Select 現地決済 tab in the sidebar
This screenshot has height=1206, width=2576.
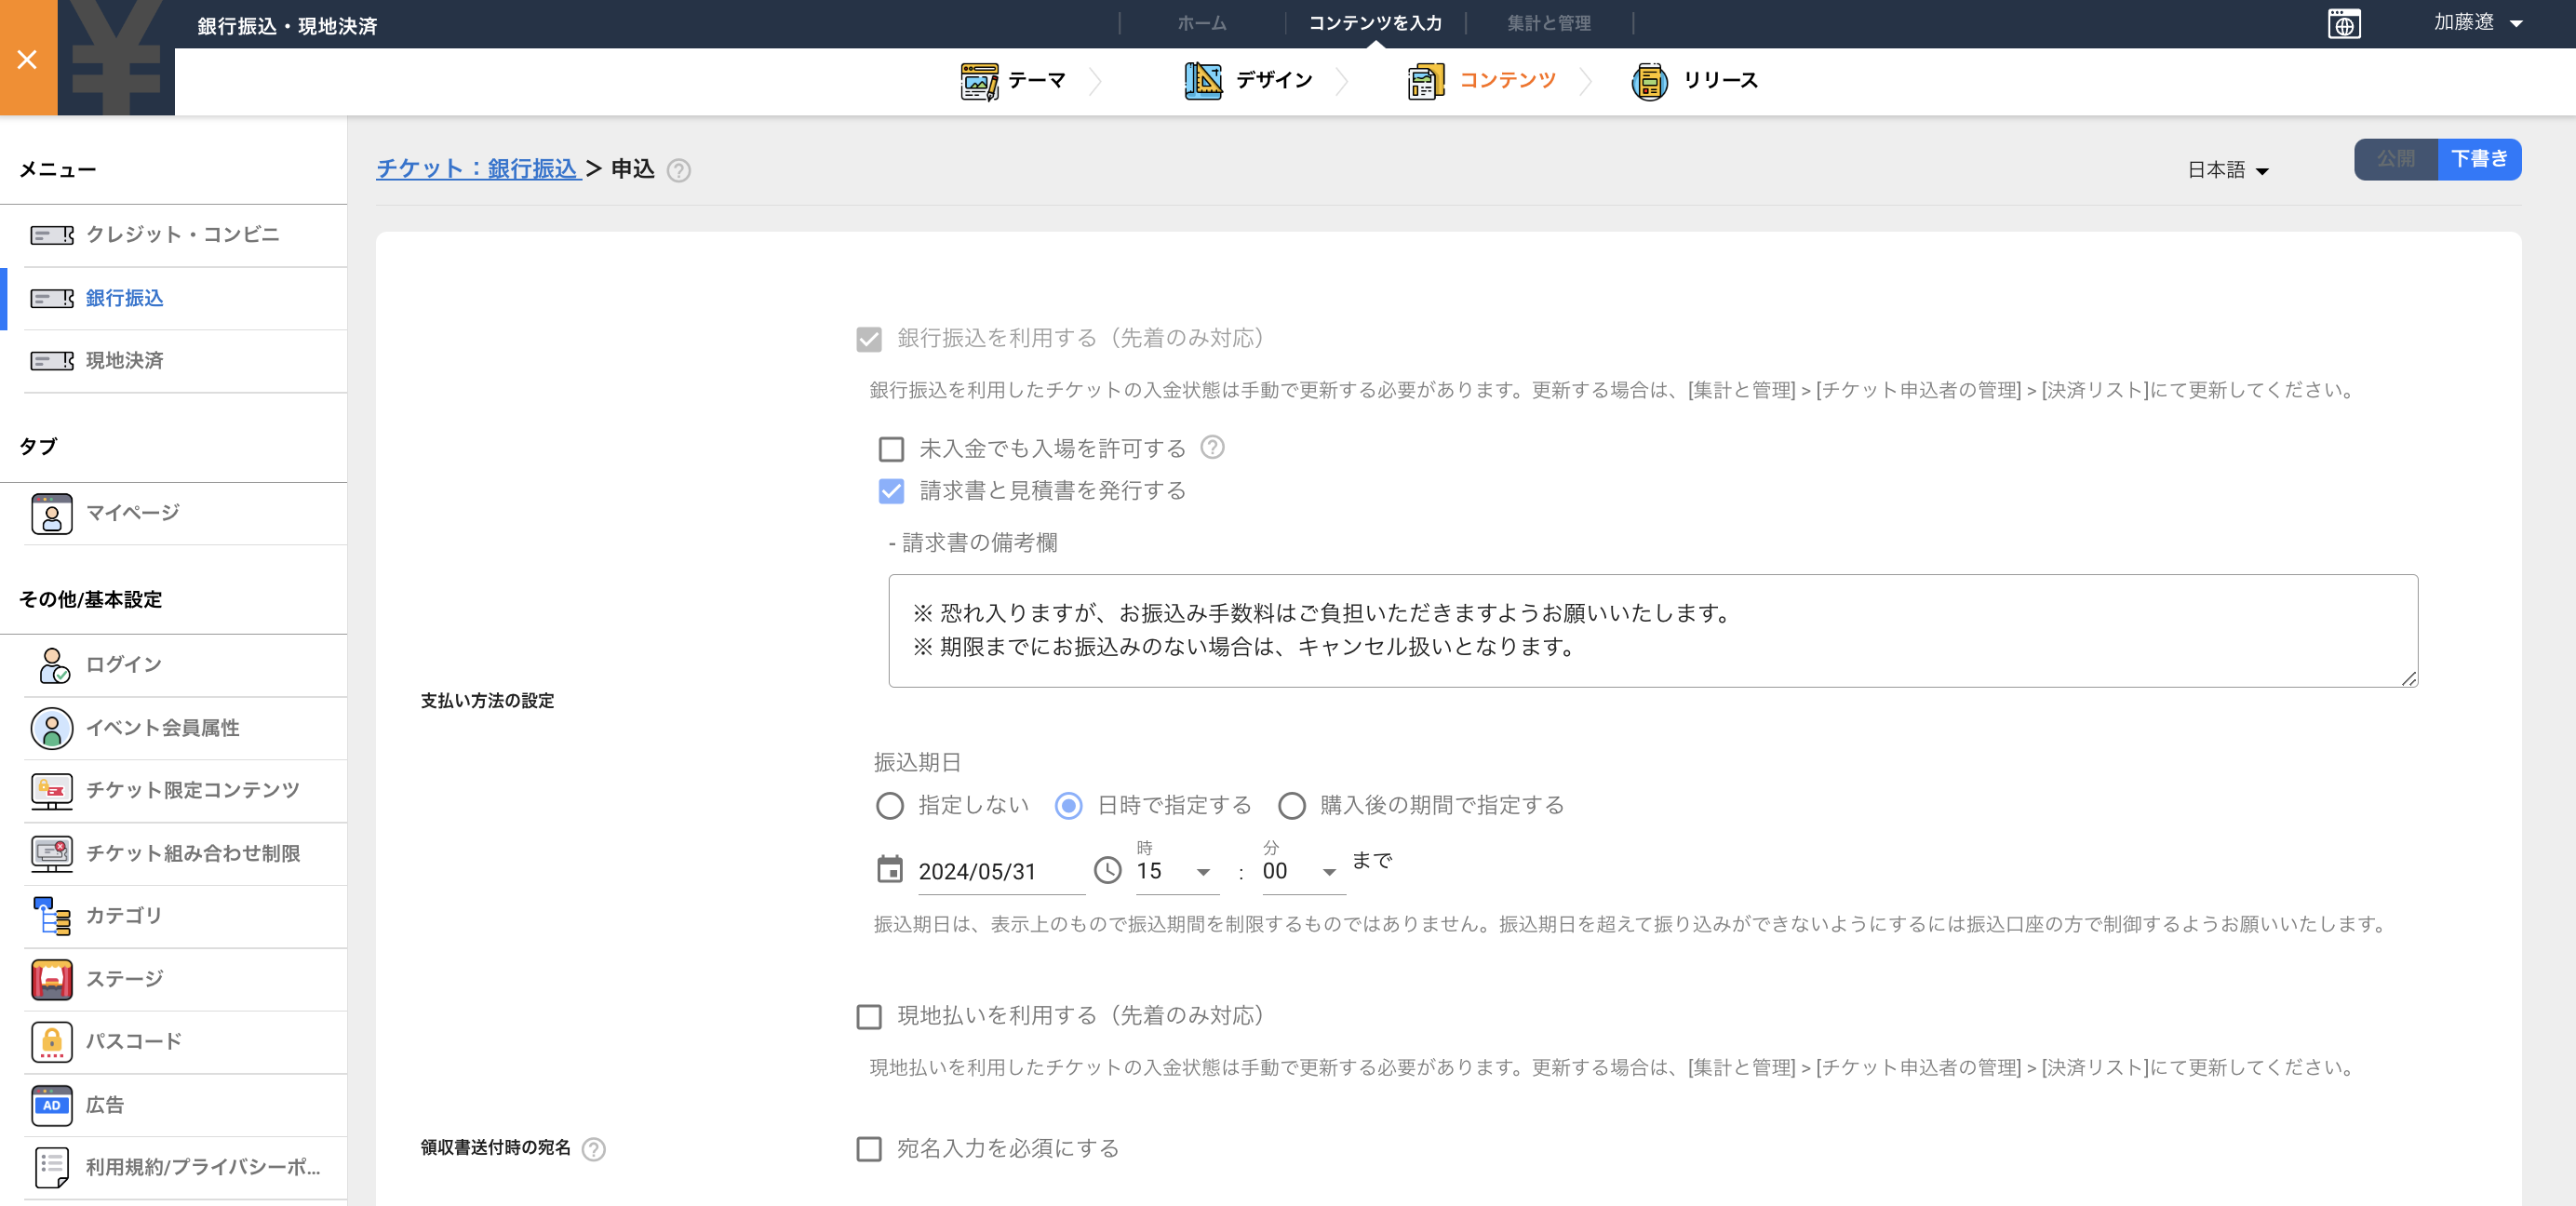(123, 361)
